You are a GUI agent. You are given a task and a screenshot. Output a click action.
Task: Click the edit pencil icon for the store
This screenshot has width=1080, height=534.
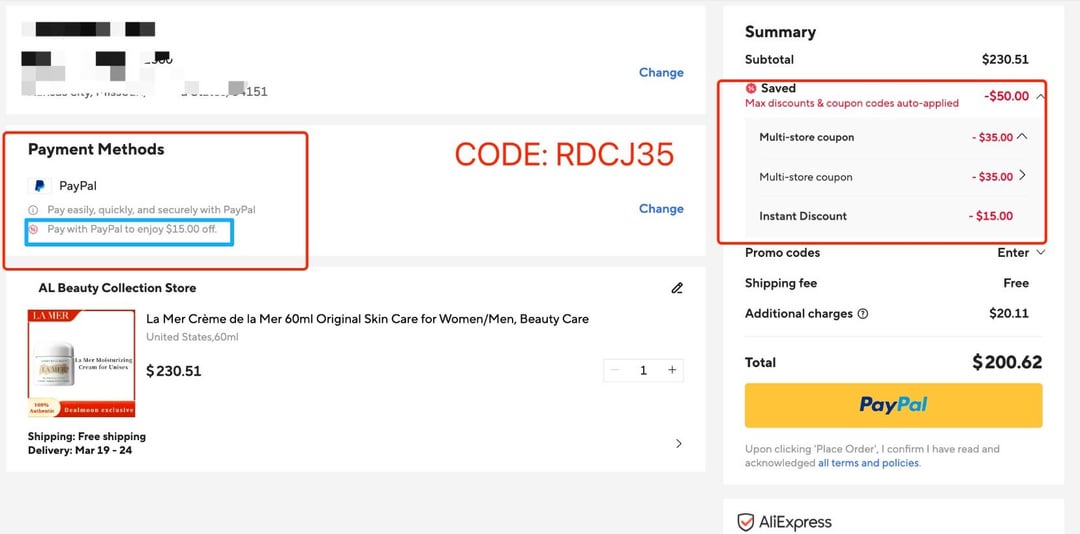click(677, 288)
